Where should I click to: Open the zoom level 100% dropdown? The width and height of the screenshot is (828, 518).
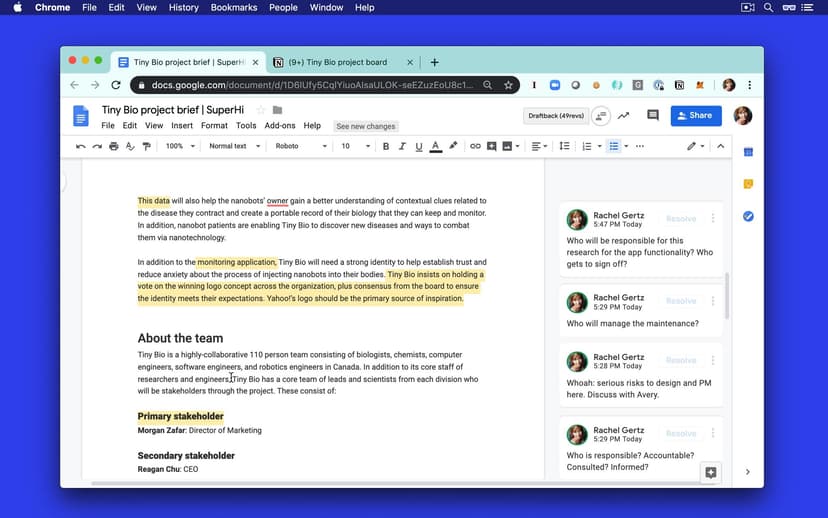180,146
